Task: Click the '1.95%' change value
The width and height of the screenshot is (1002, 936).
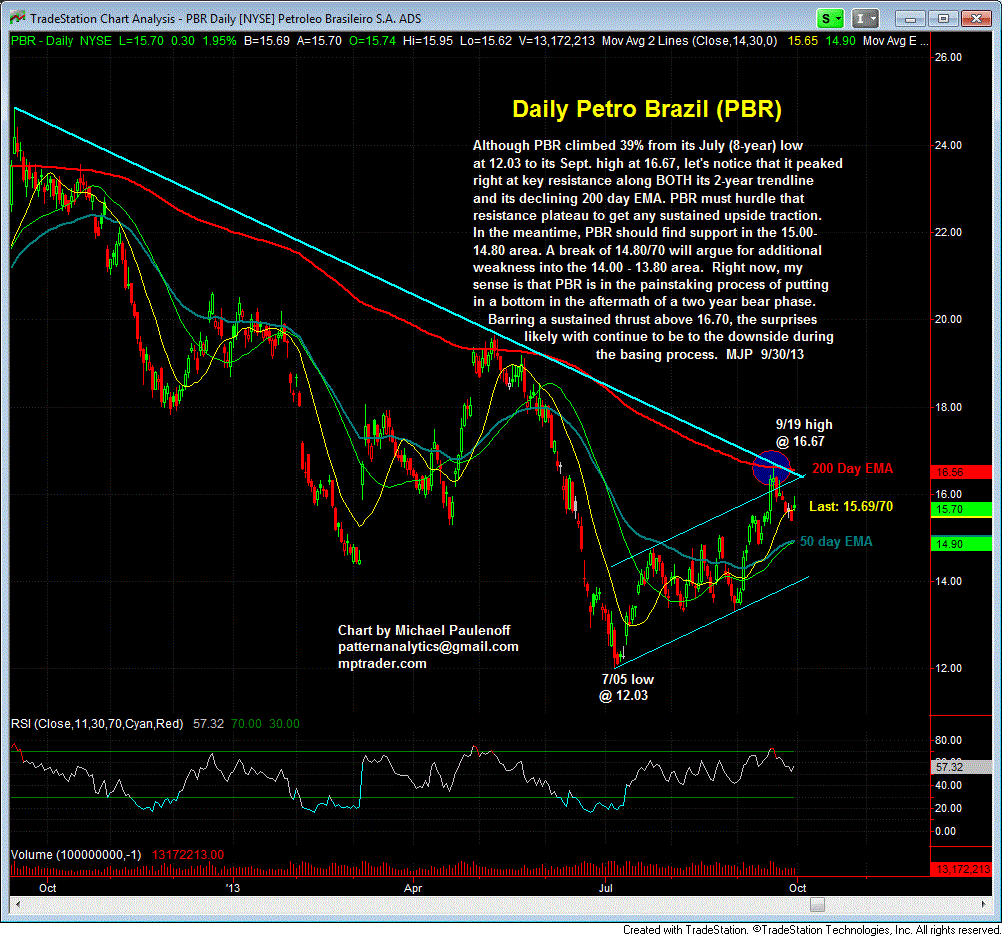Action: [x=219, y=41]
